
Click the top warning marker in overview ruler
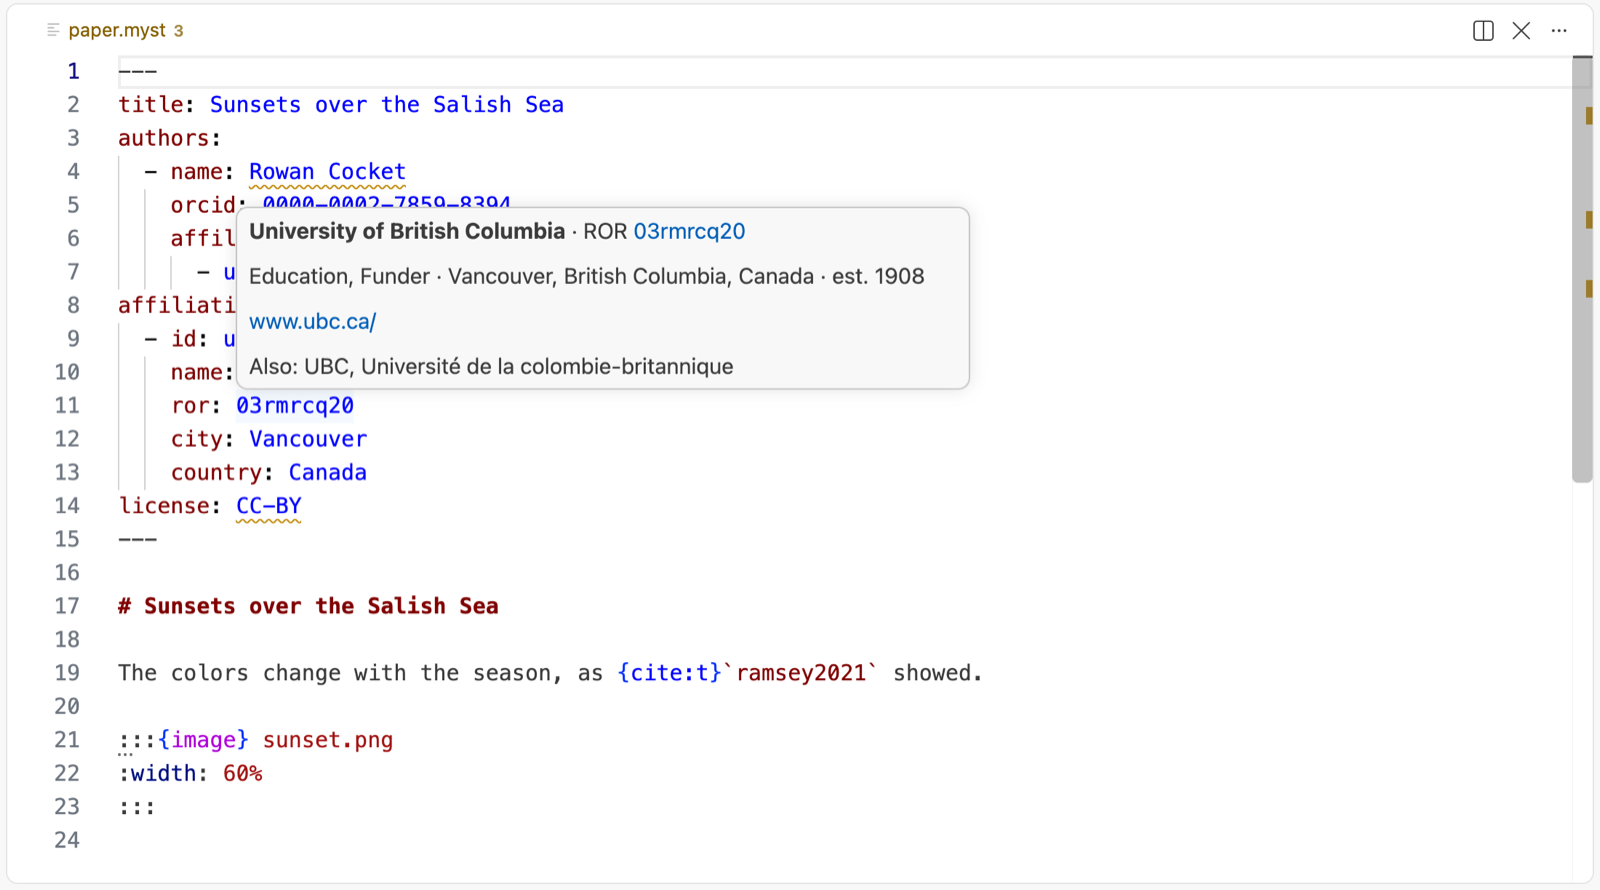click(1589, 116)
